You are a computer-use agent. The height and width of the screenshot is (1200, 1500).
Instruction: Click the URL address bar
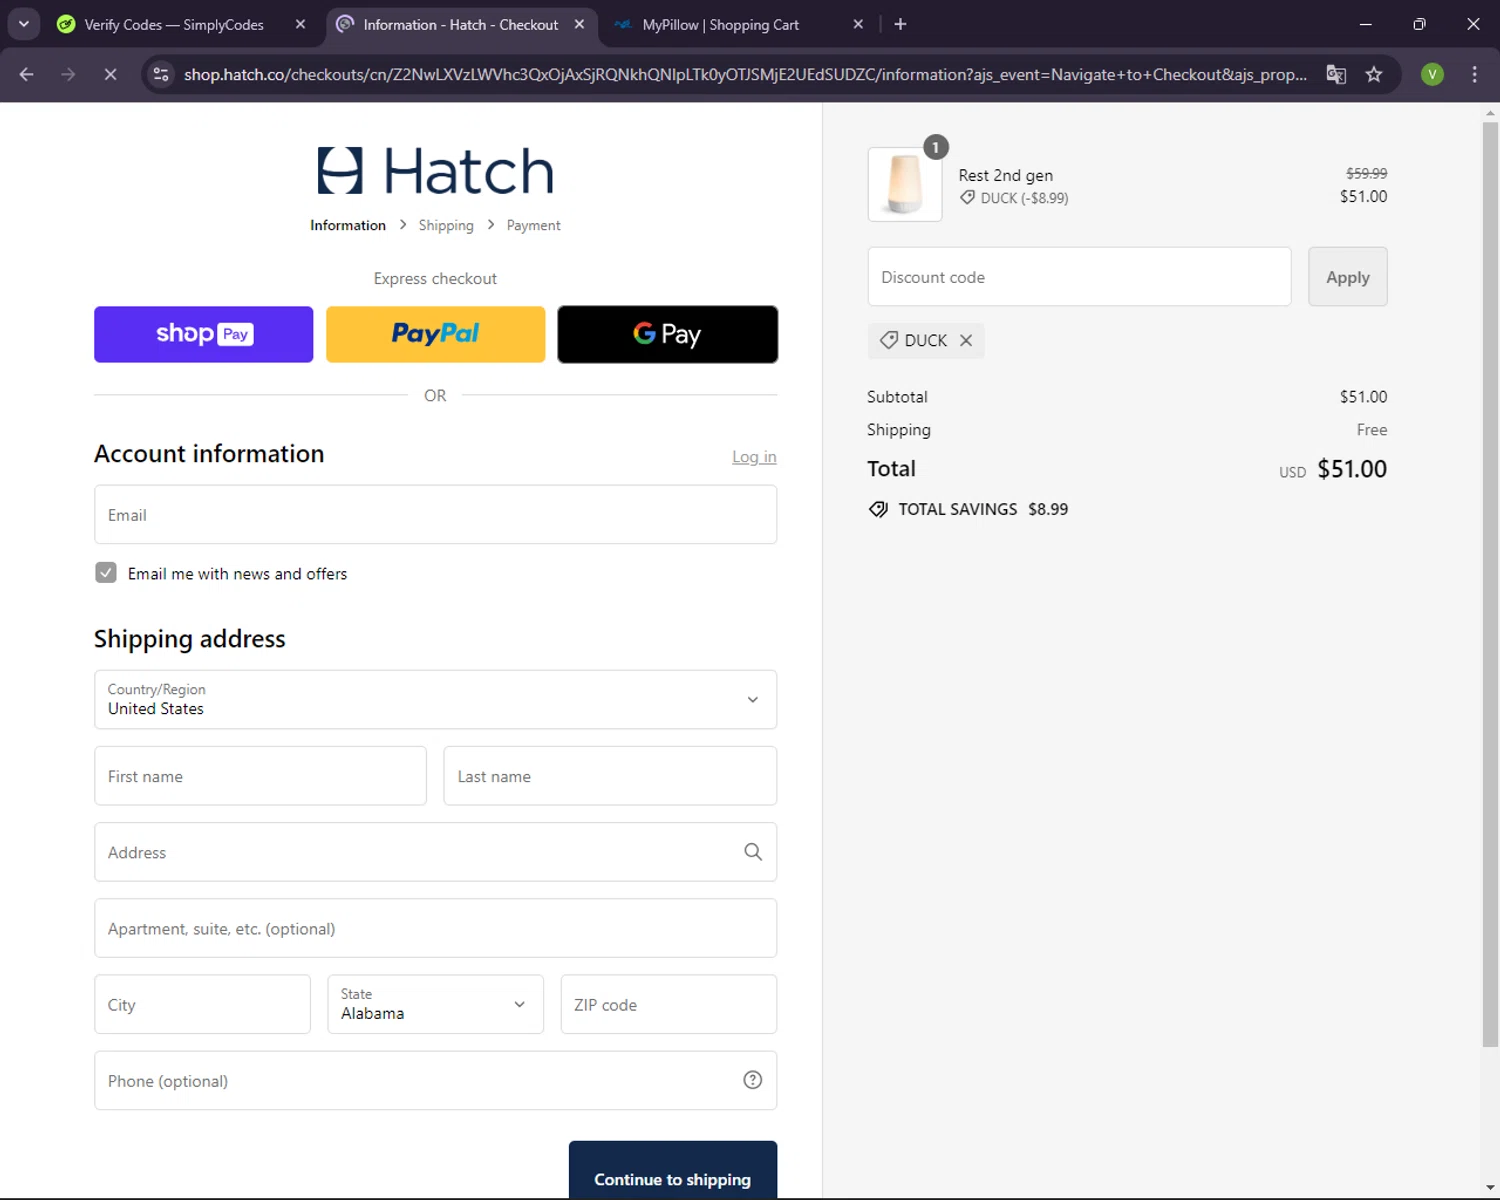pyautogui.click(x=745, y=74)
